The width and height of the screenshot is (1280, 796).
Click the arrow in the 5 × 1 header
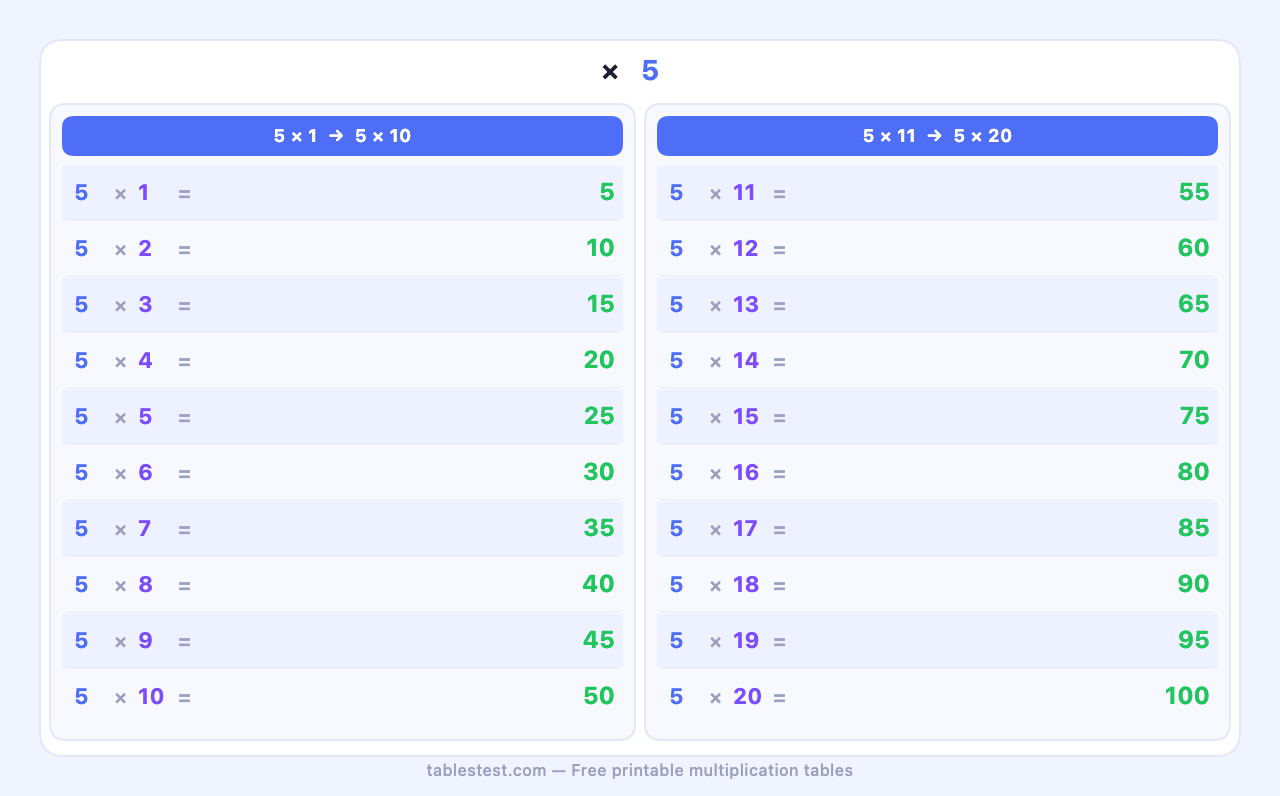click(336, 136)
